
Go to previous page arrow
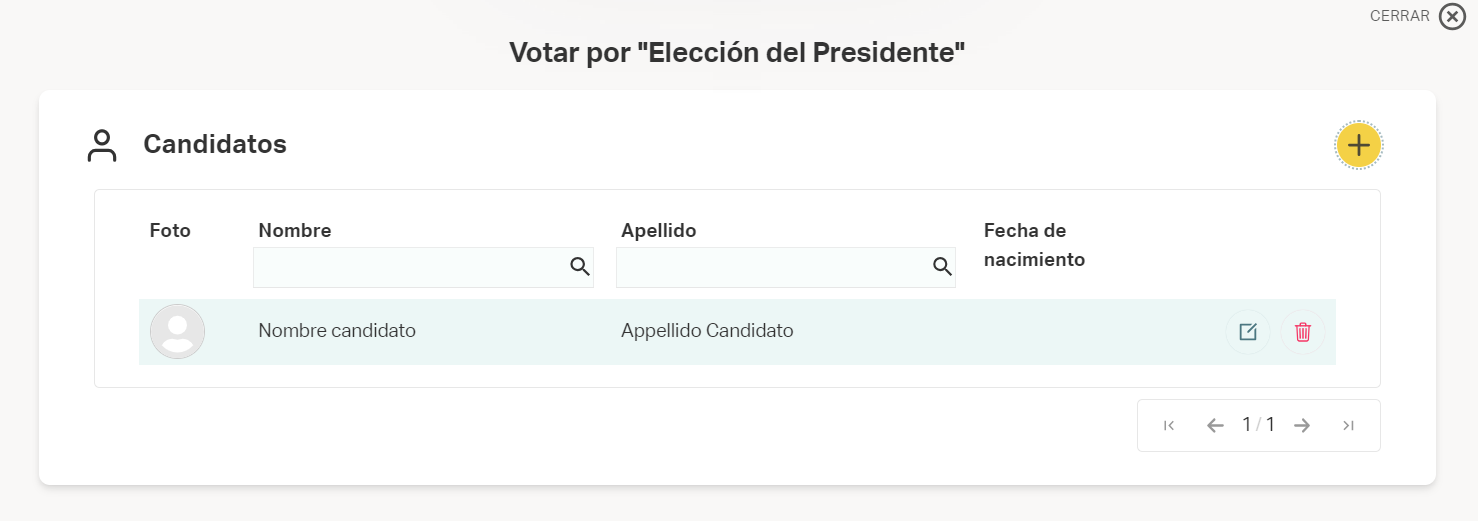(1215, 426)
